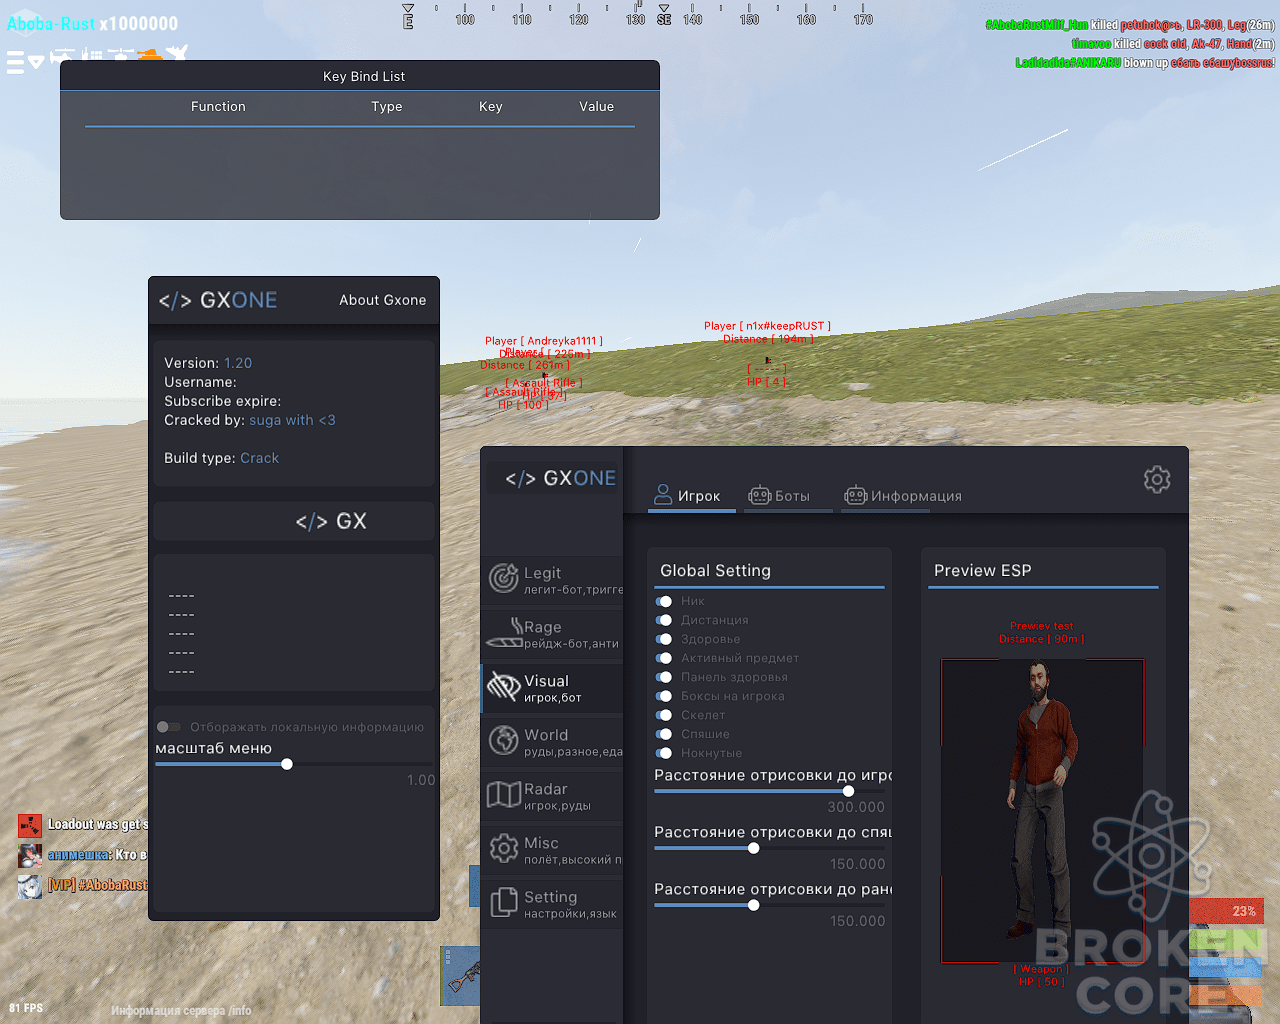This screenshot has height=1024, width=1280.
Task: Switch to the Информация tab
Action: point(903,496)
